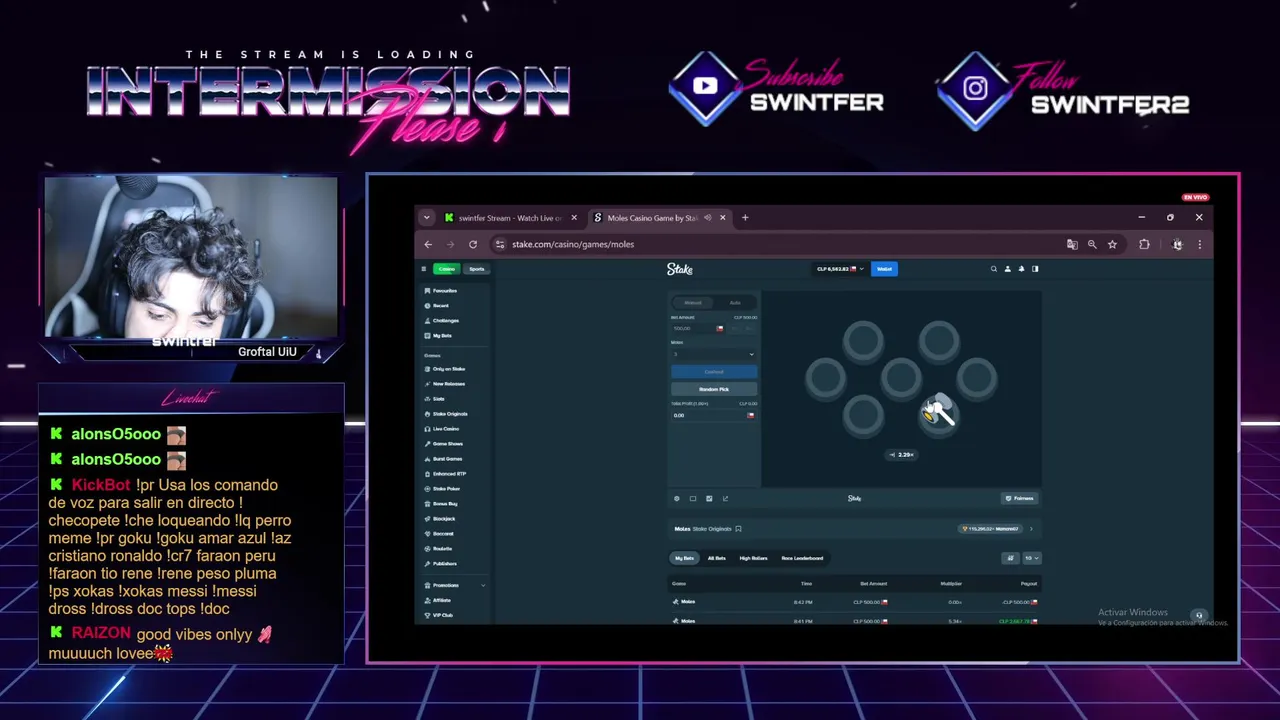Switch to My Bets tab

pyautogui.click(x=684, y=558)
